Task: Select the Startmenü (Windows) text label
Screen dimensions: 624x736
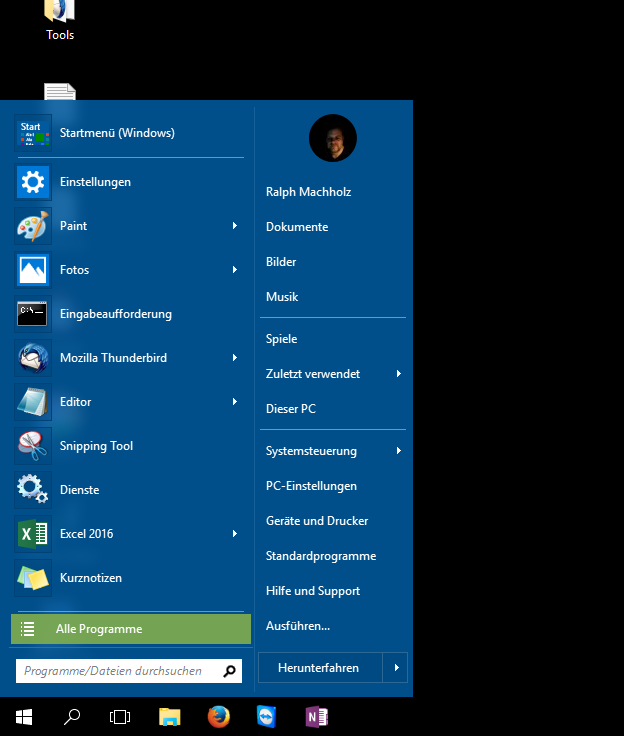Action: point(117,133)
